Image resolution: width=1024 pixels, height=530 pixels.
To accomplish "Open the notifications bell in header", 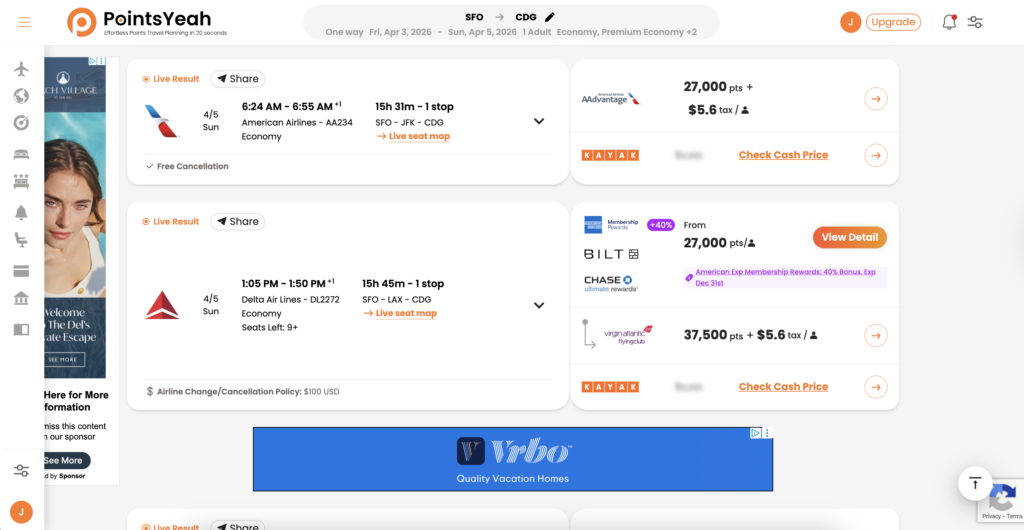I will [x=950, y=22].
